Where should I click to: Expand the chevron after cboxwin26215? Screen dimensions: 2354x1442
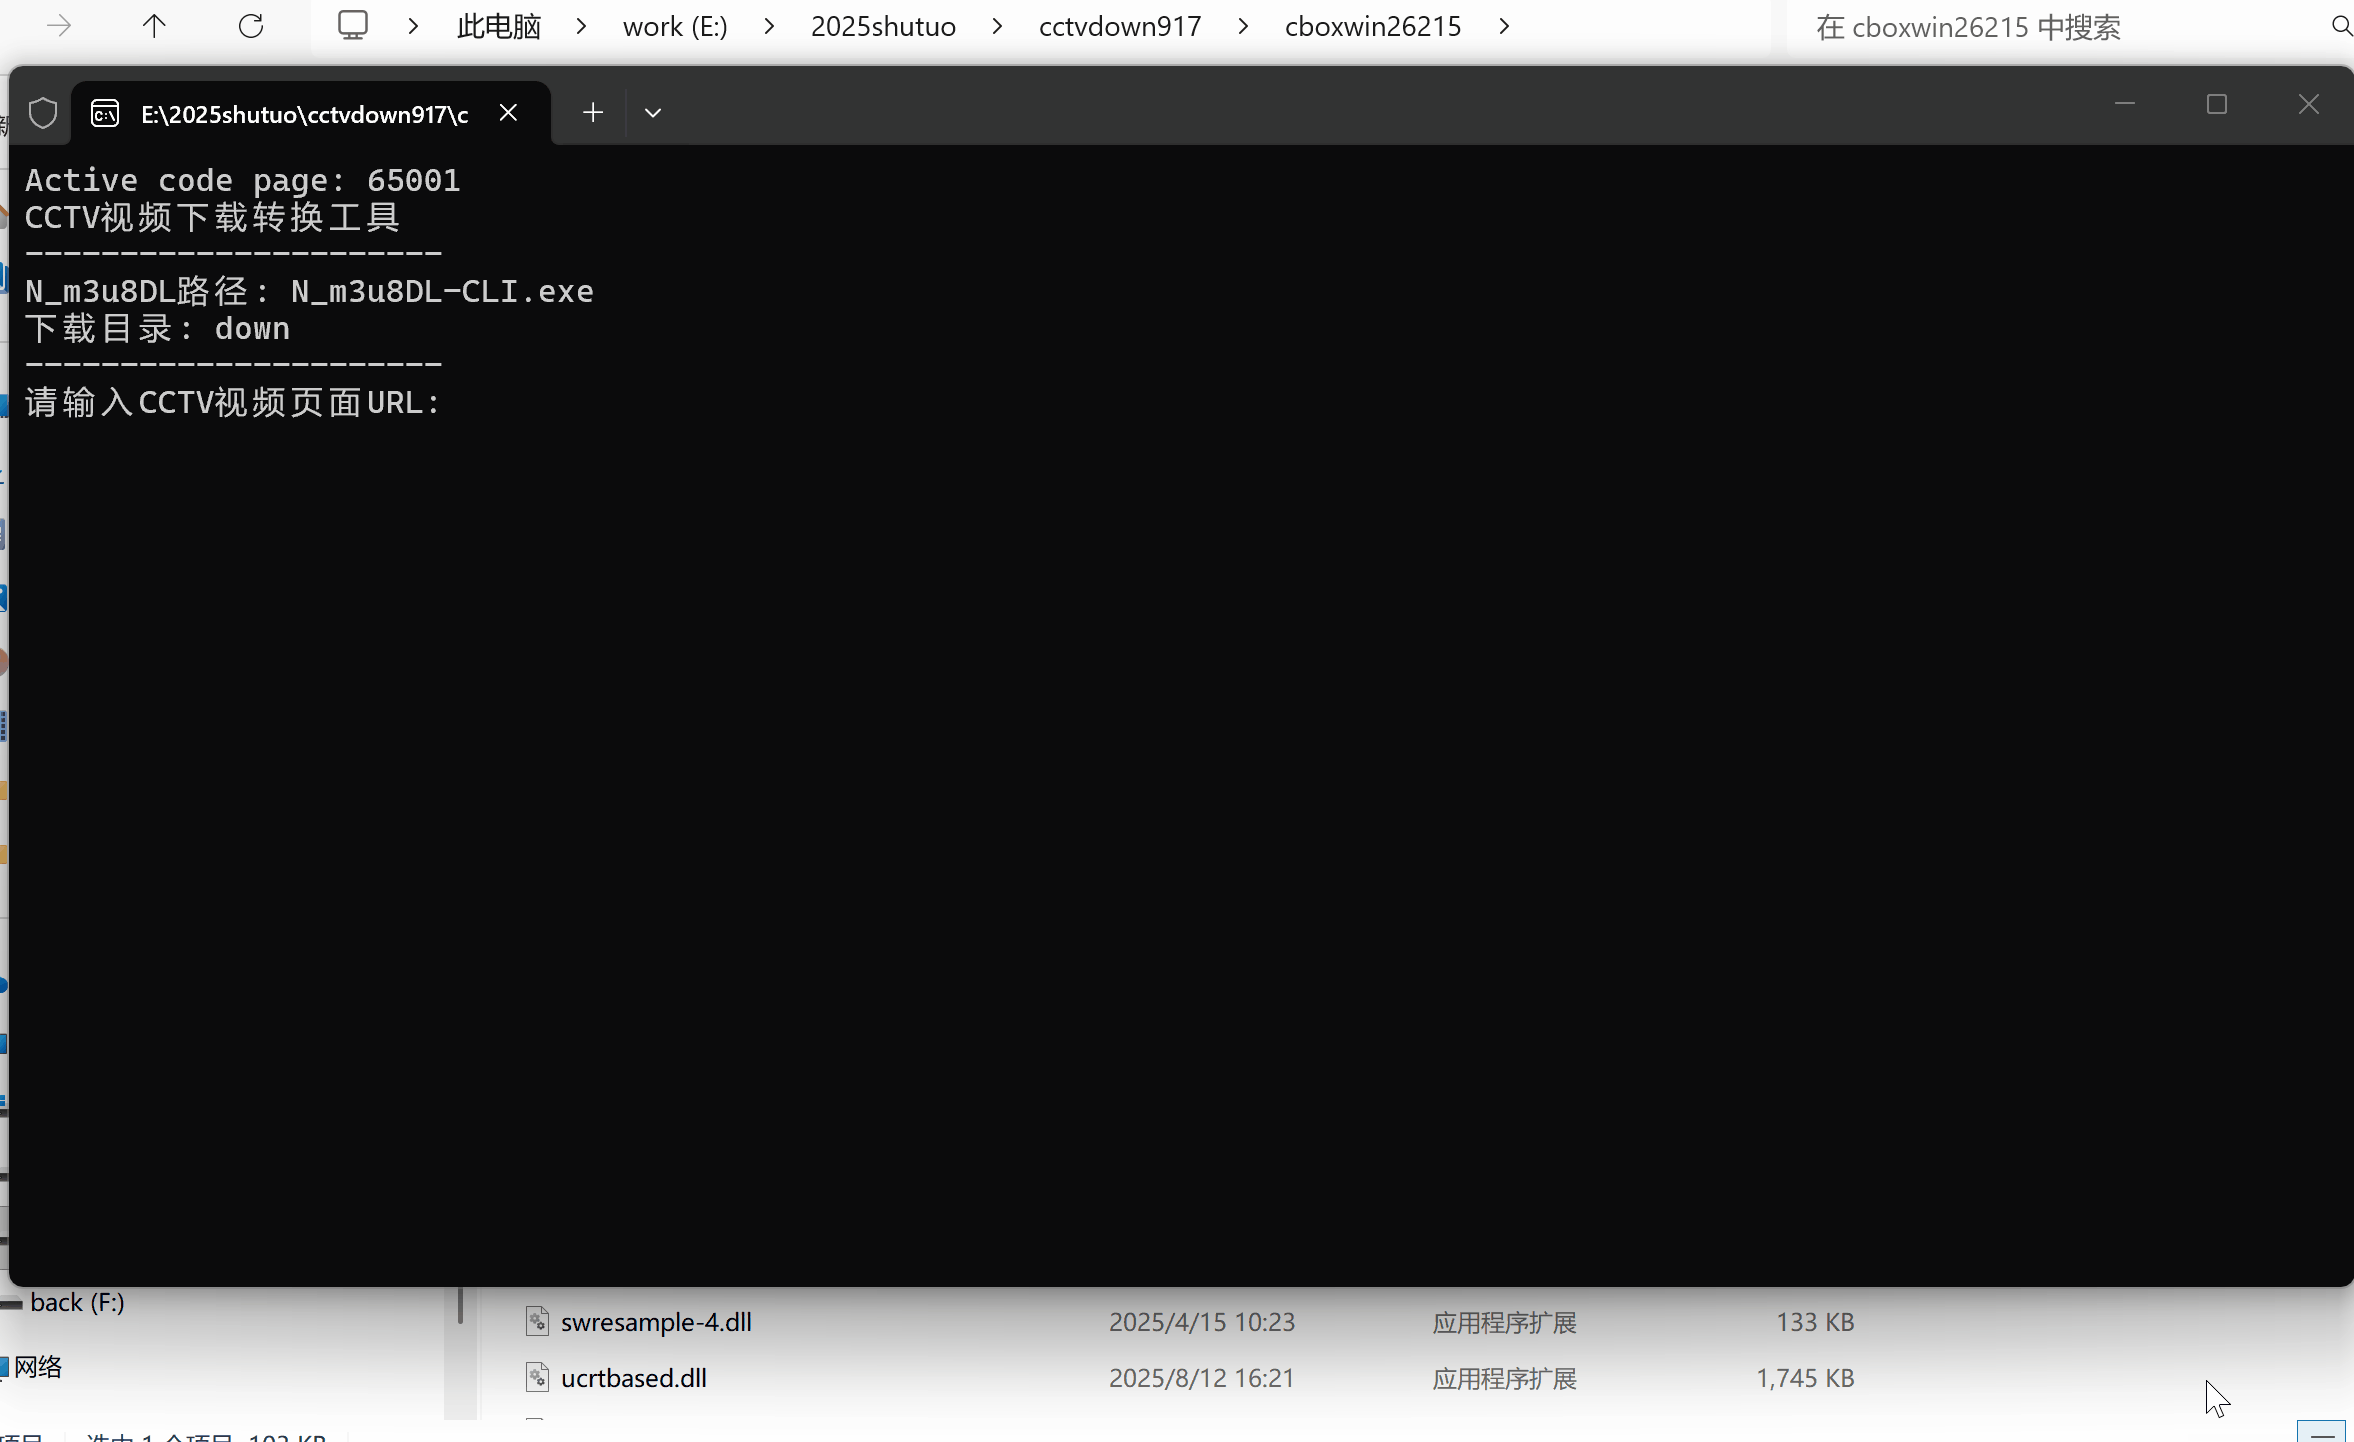pyautogui.click(x=1504, y=26)
